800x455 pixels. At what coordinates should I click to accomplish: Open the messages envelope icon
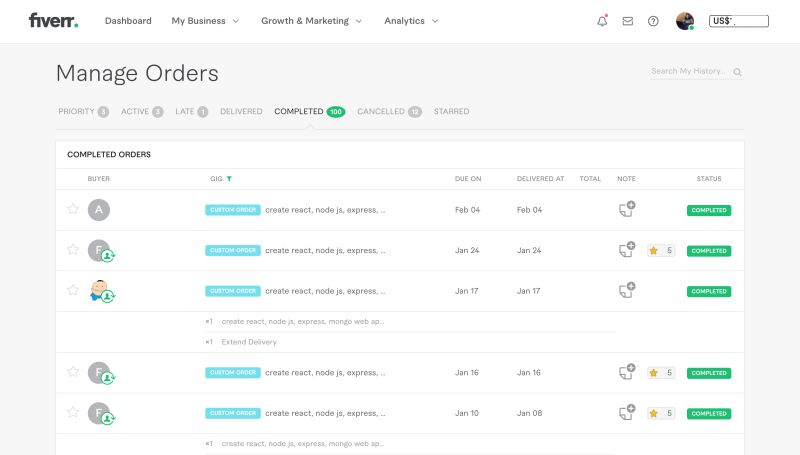[x=628, y=21]
